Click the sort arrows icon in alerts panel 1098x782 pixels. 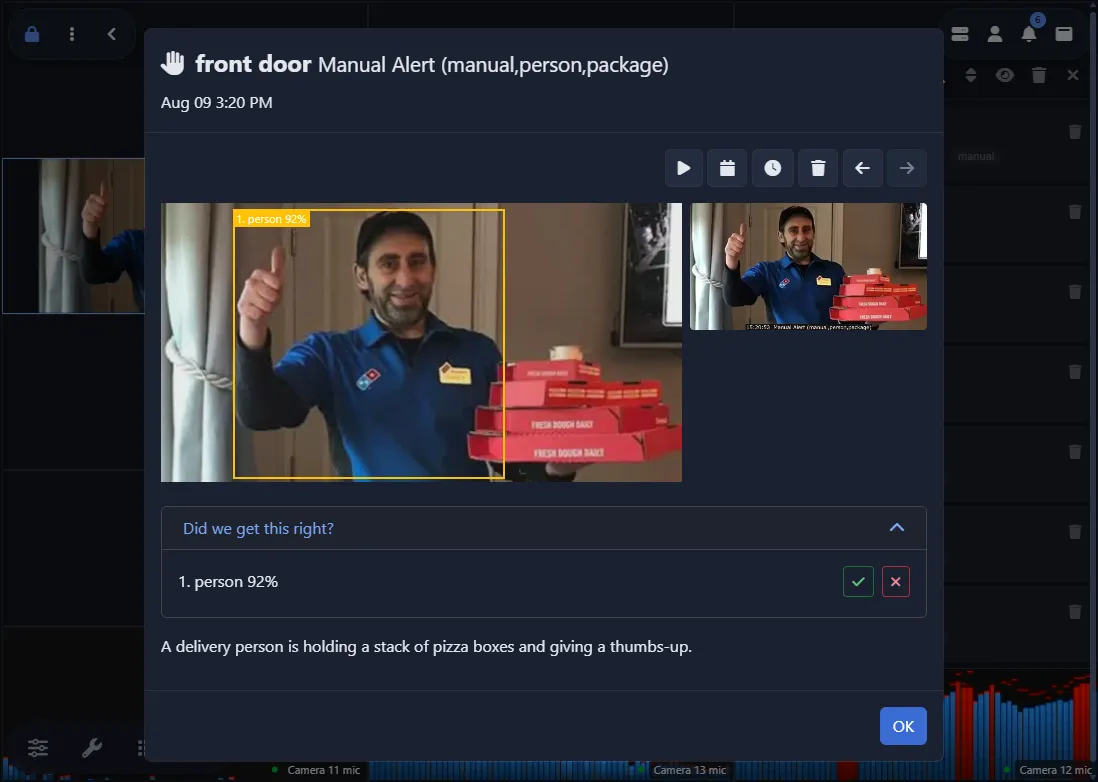pyautogui.click(x=971, y=75)
